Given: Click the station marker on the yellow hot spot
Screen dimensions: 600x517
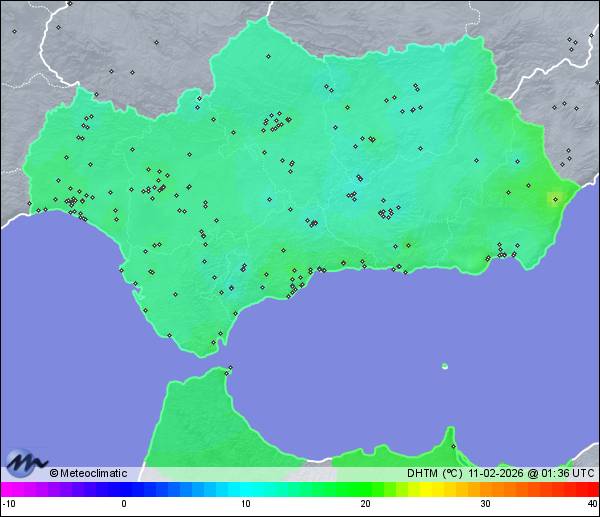Looking at the screenshot, I should [x=555, y=198].
